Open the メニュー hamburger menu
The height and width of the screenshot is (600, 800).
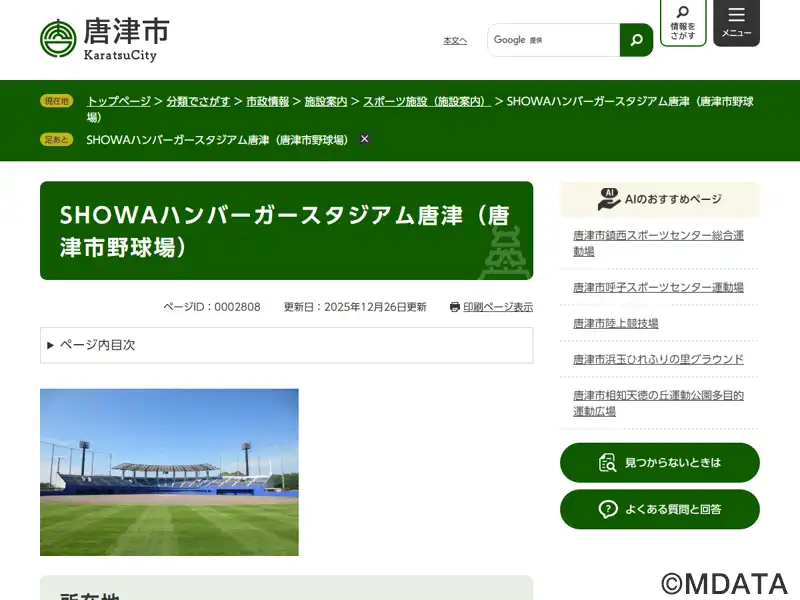(736, 22)
